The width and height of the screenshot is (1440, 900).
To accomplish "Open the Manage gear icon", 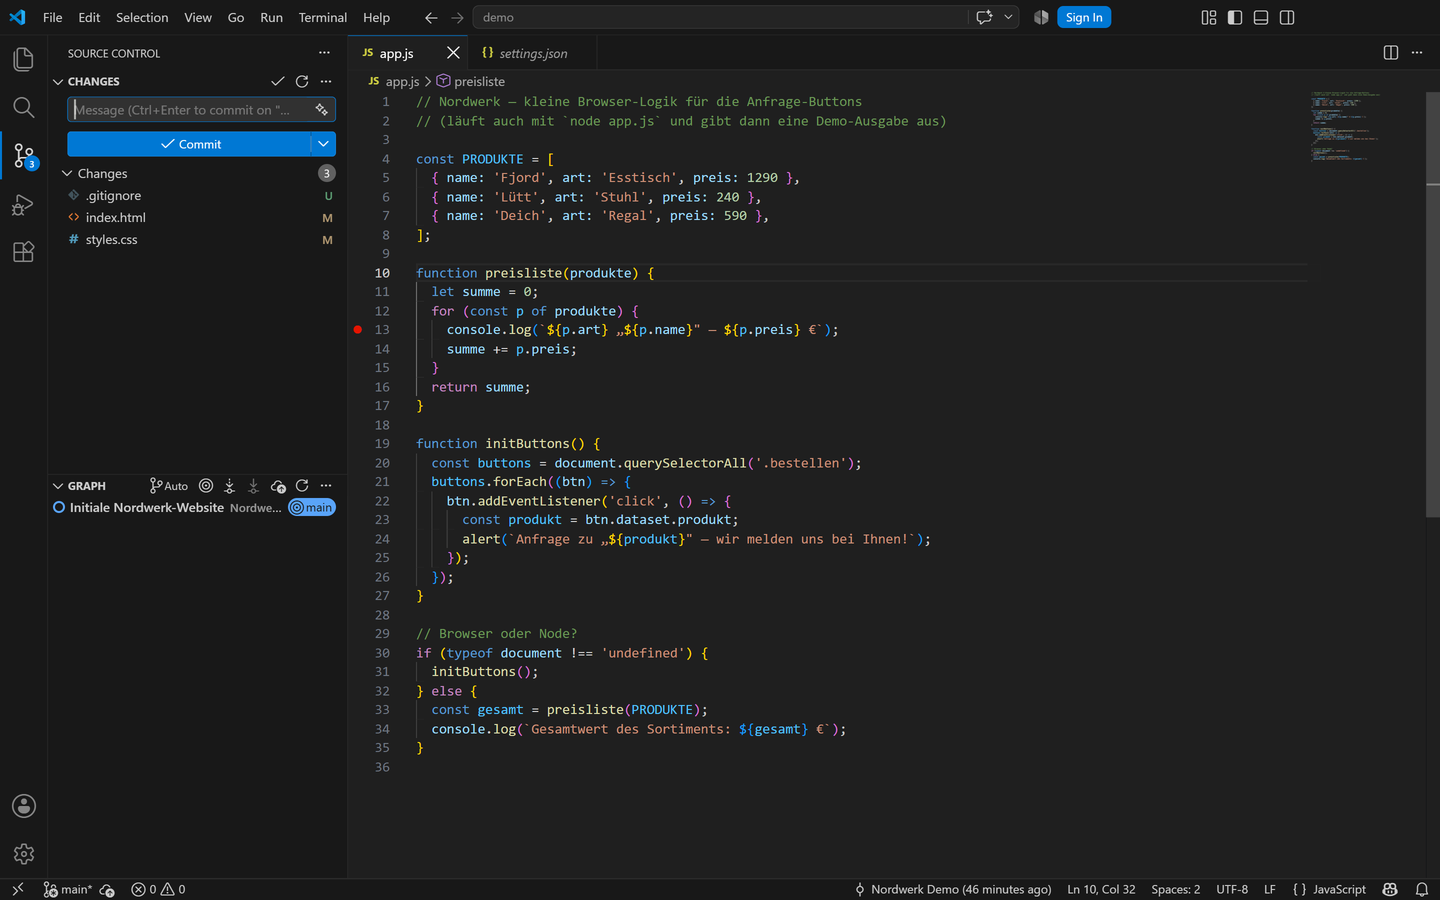I will pos(23,854).
